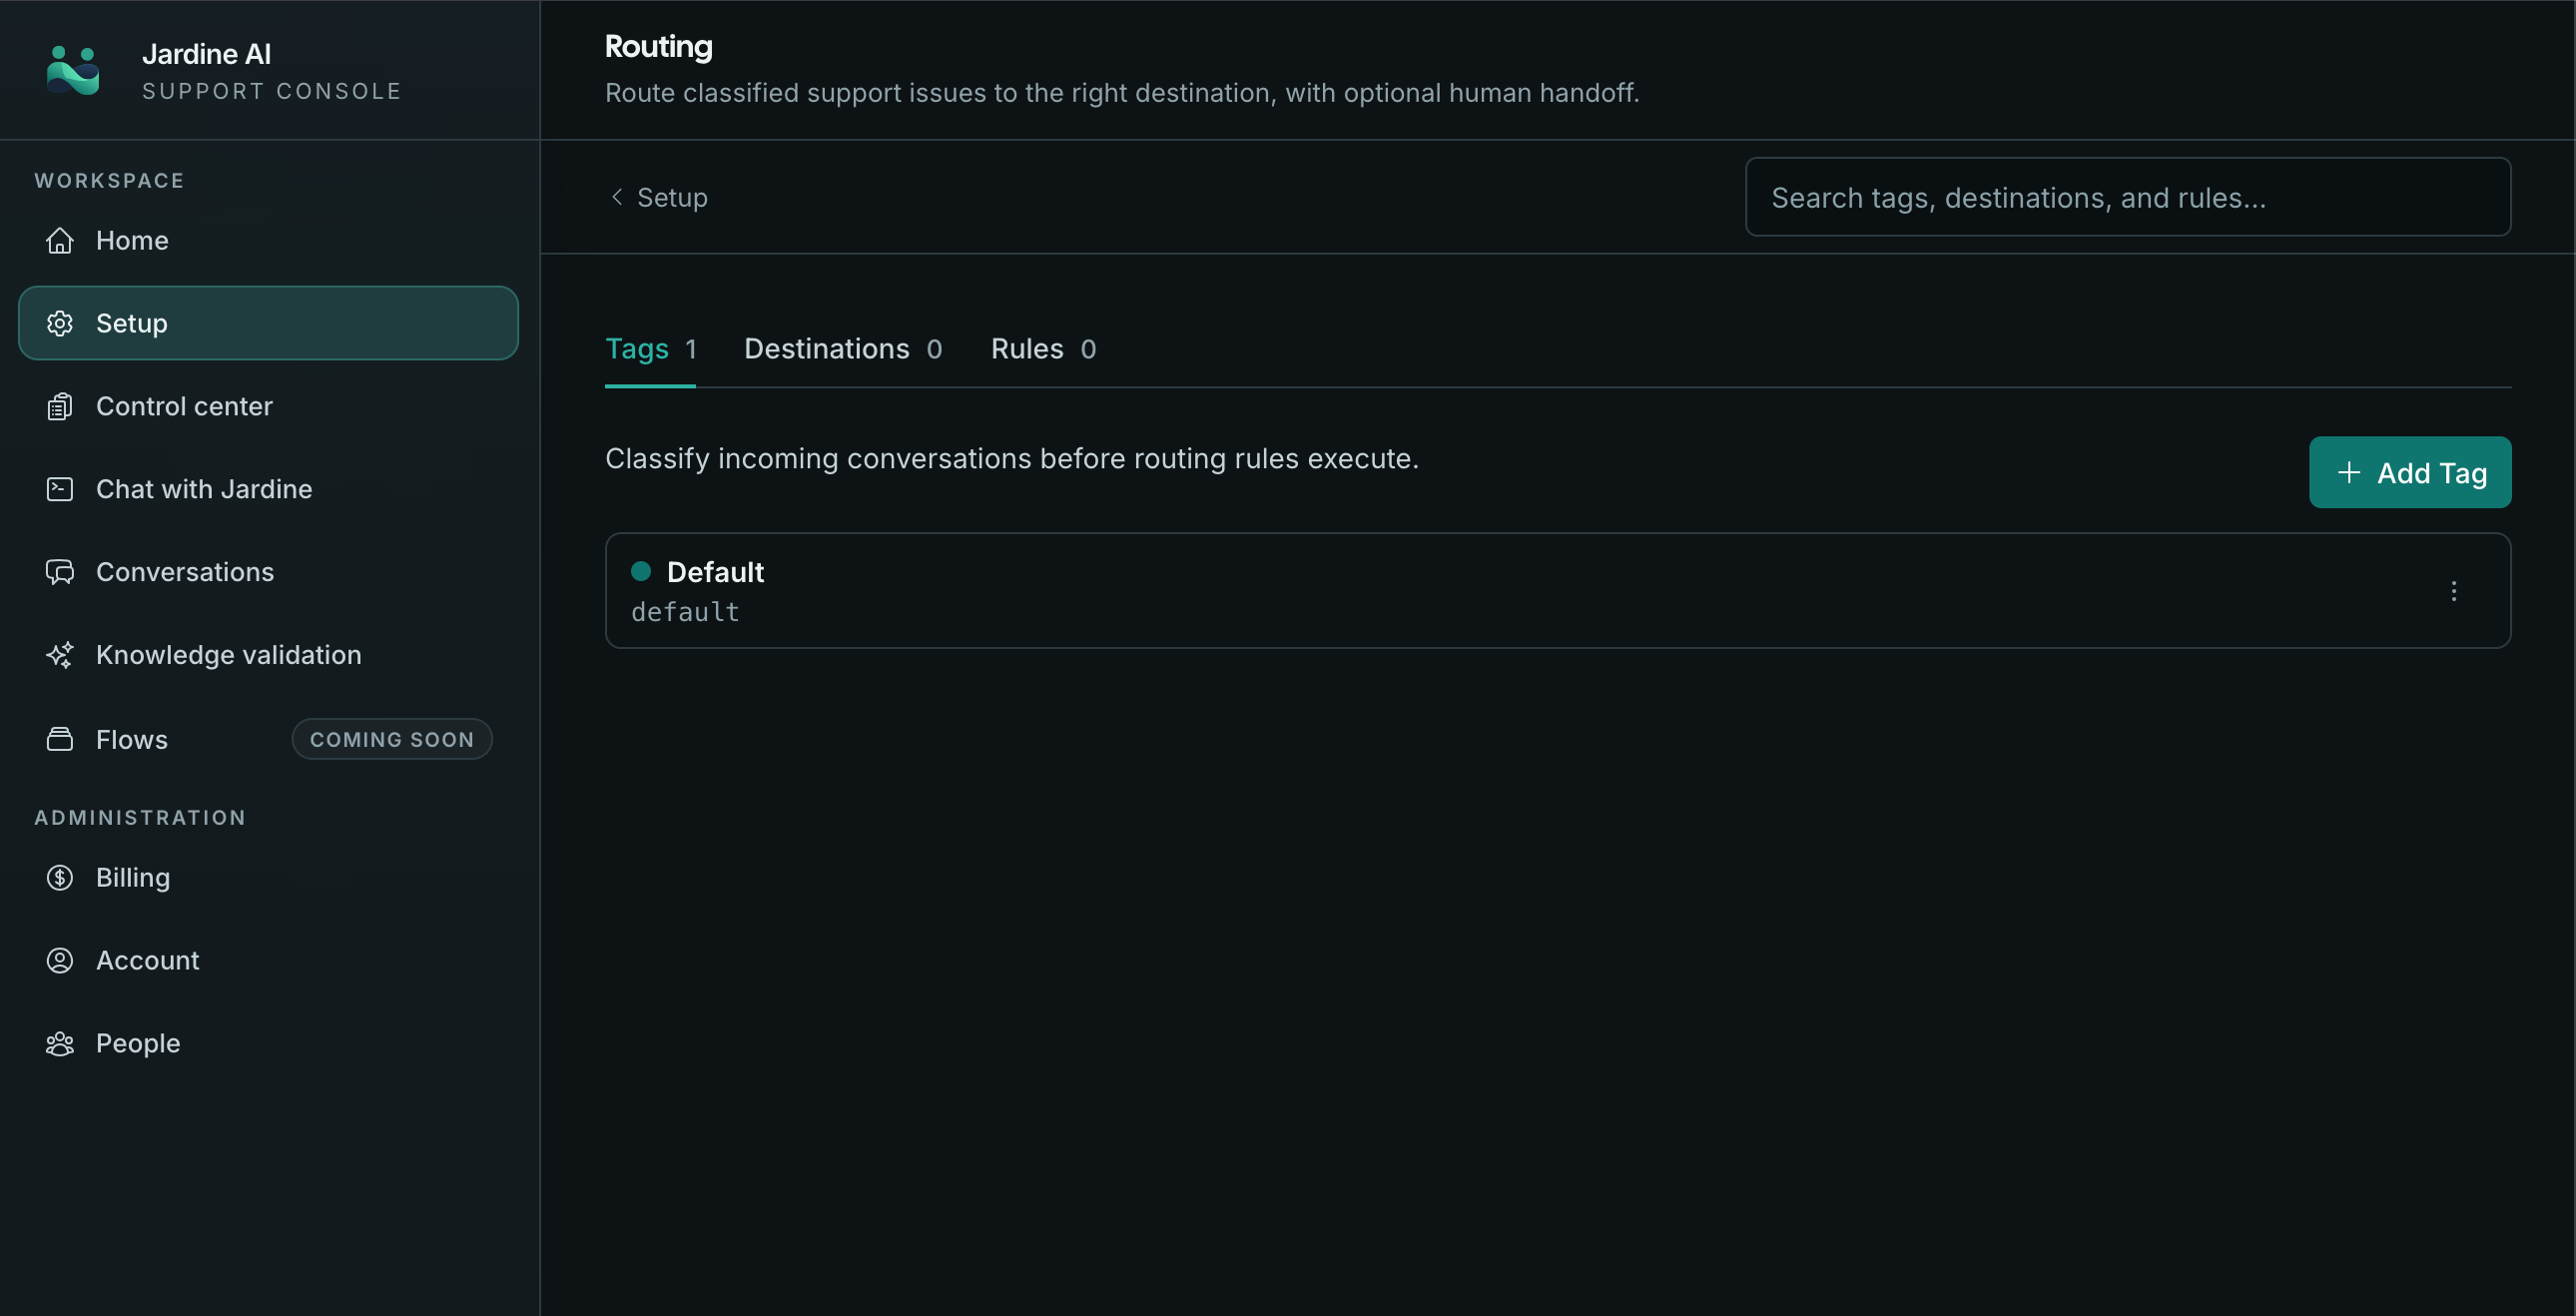Switch to the Rules tab
The image size is (2576, 1316).
point(1043,349)
